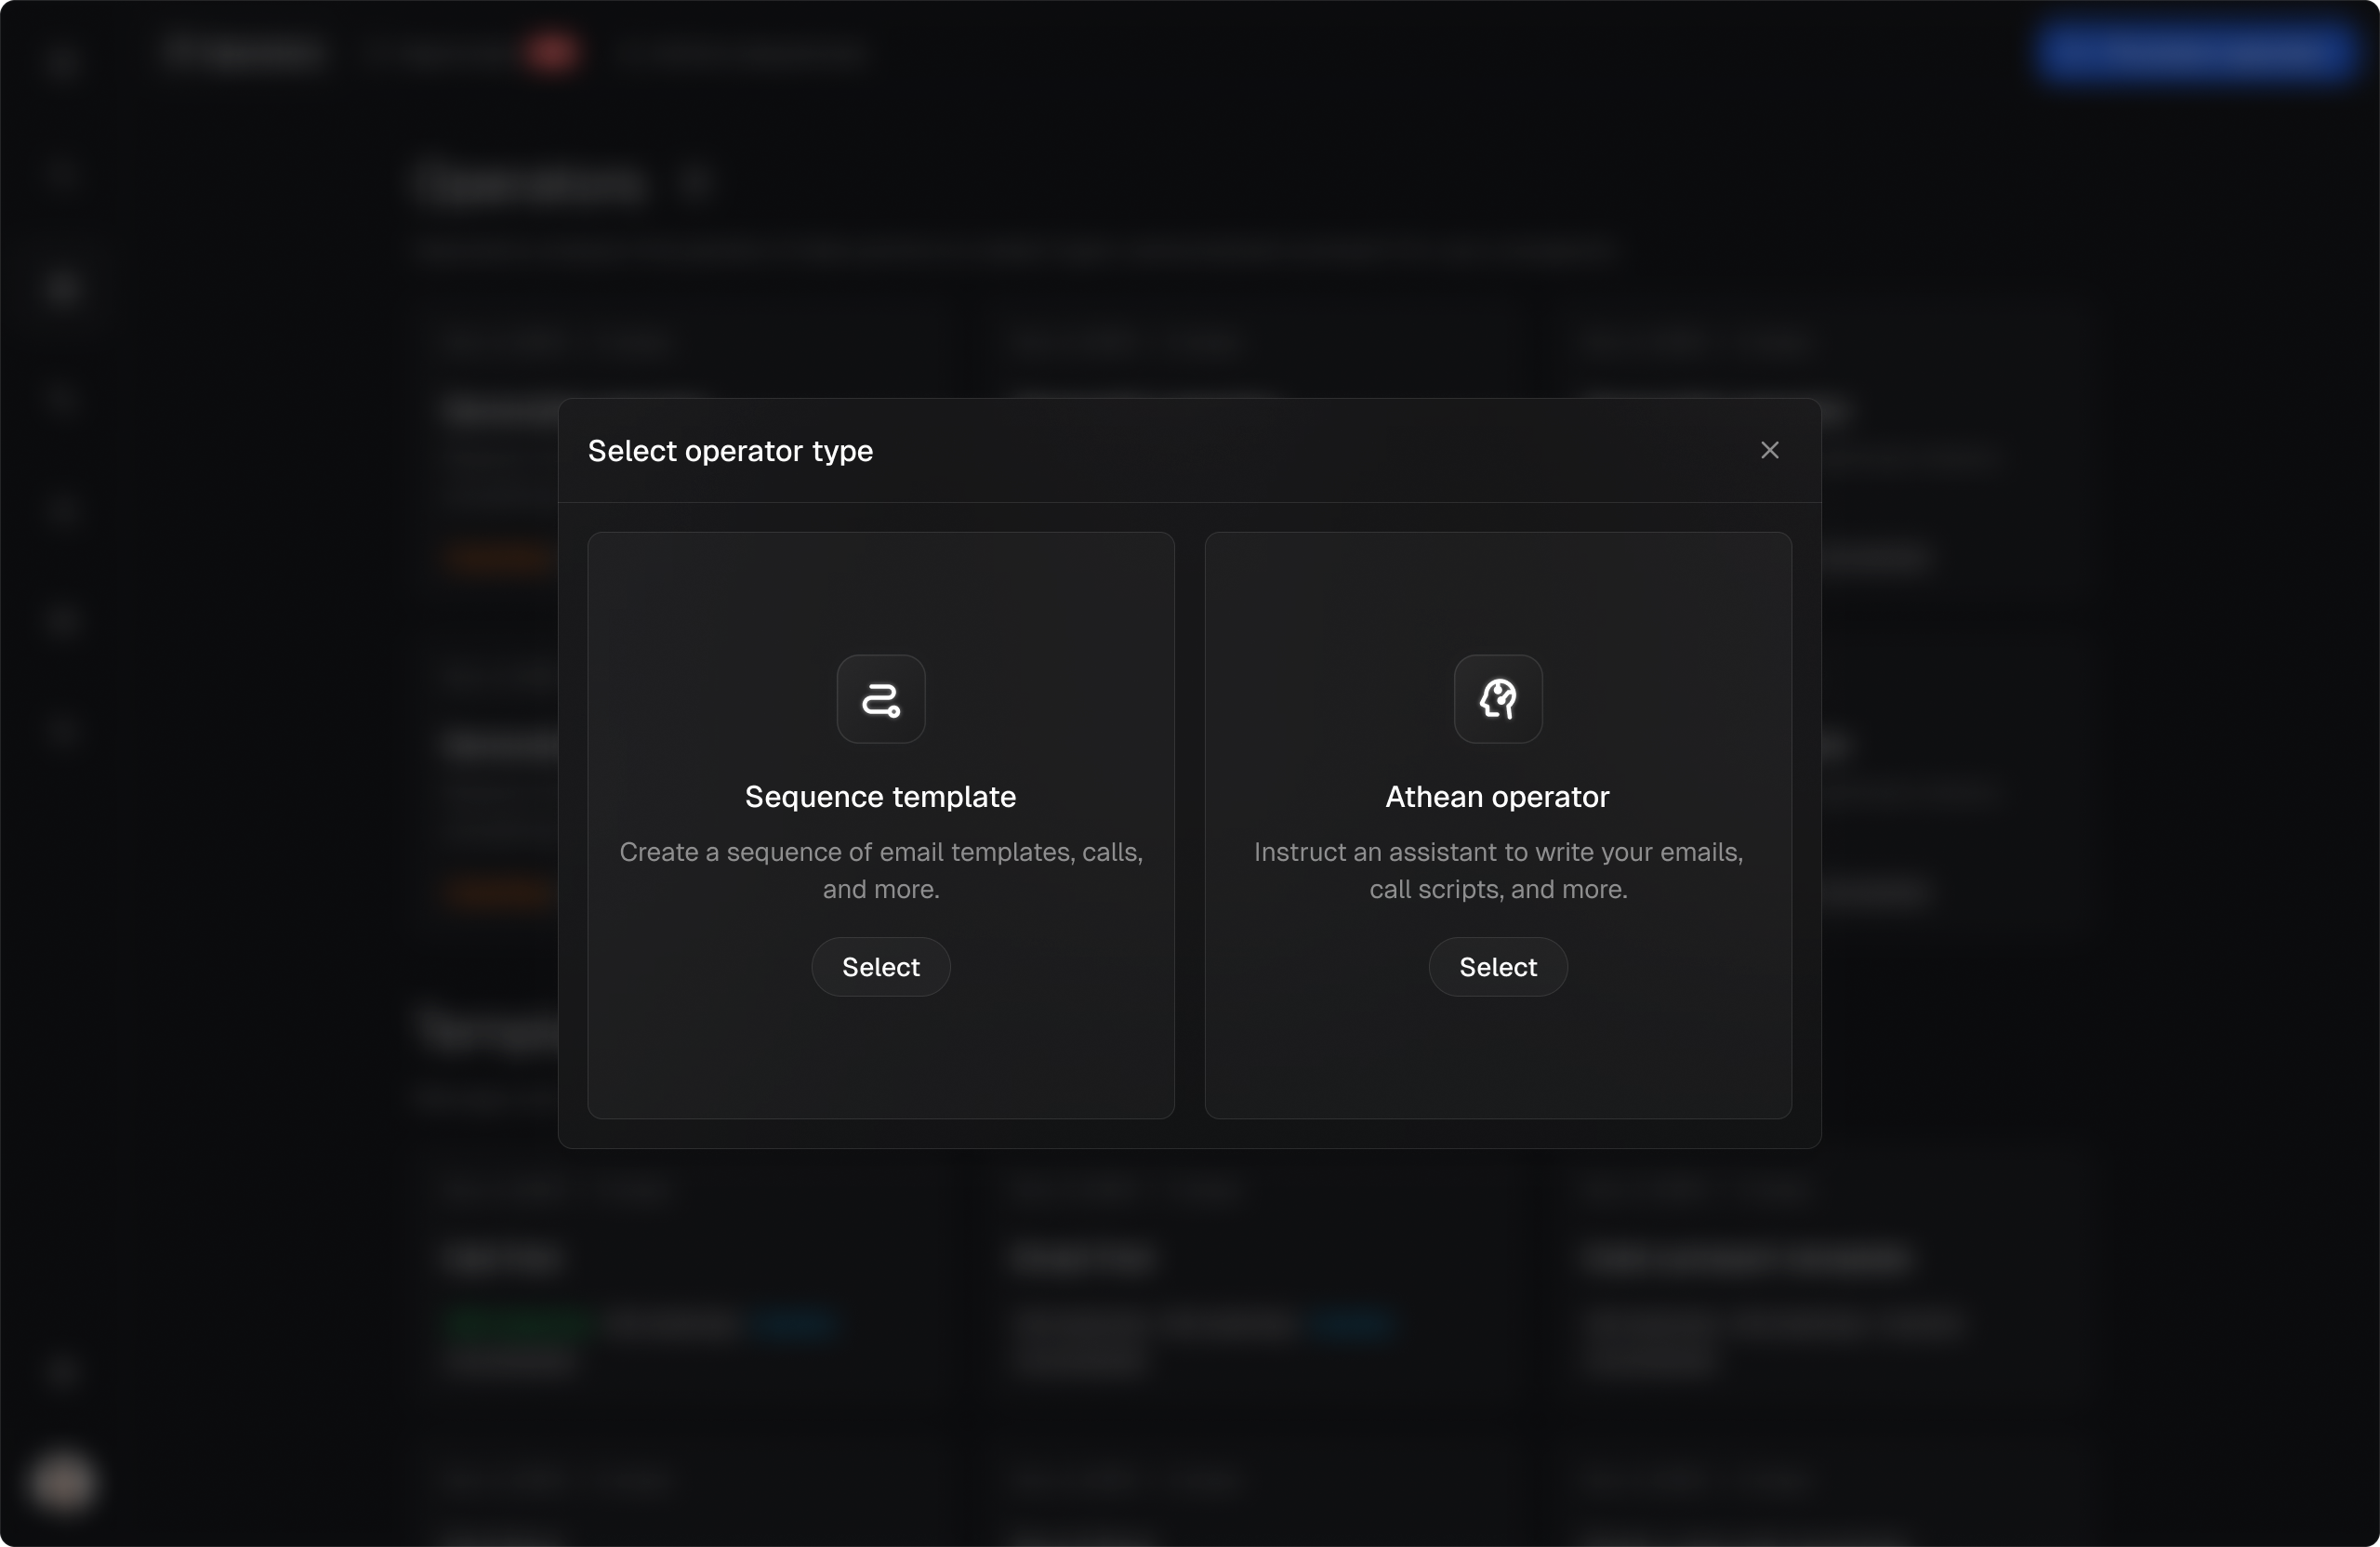
Task: Click the blurred red badge in top bar
Action: click(552, 52)
